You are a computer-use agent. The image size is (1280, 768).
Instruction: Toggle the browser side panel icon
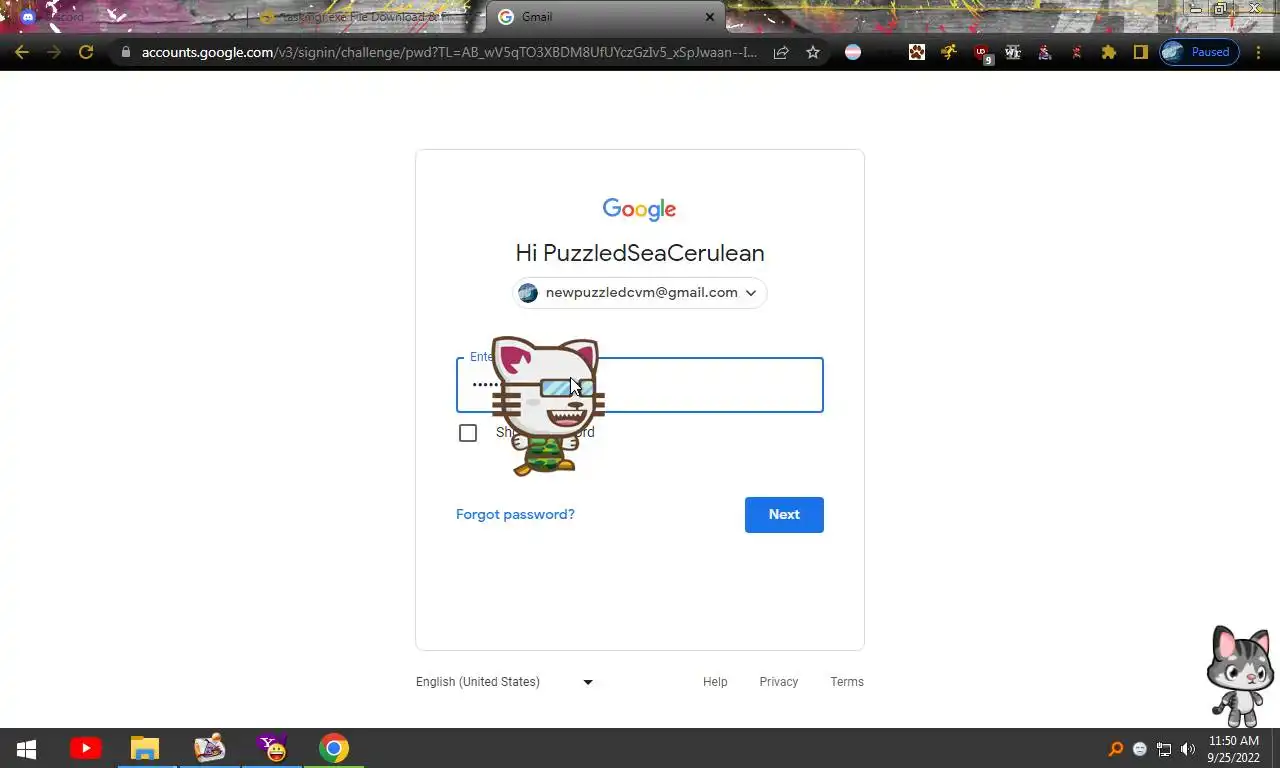(1140, 52)
